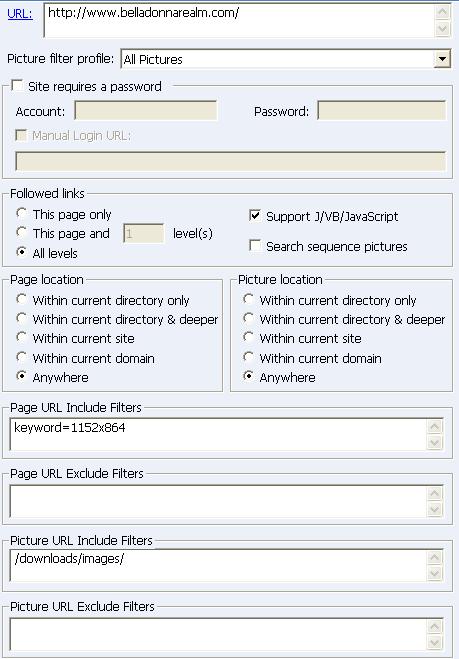Select Page location Within current domain
Viewport: 459px width, 659px height.
coord(21,357)
